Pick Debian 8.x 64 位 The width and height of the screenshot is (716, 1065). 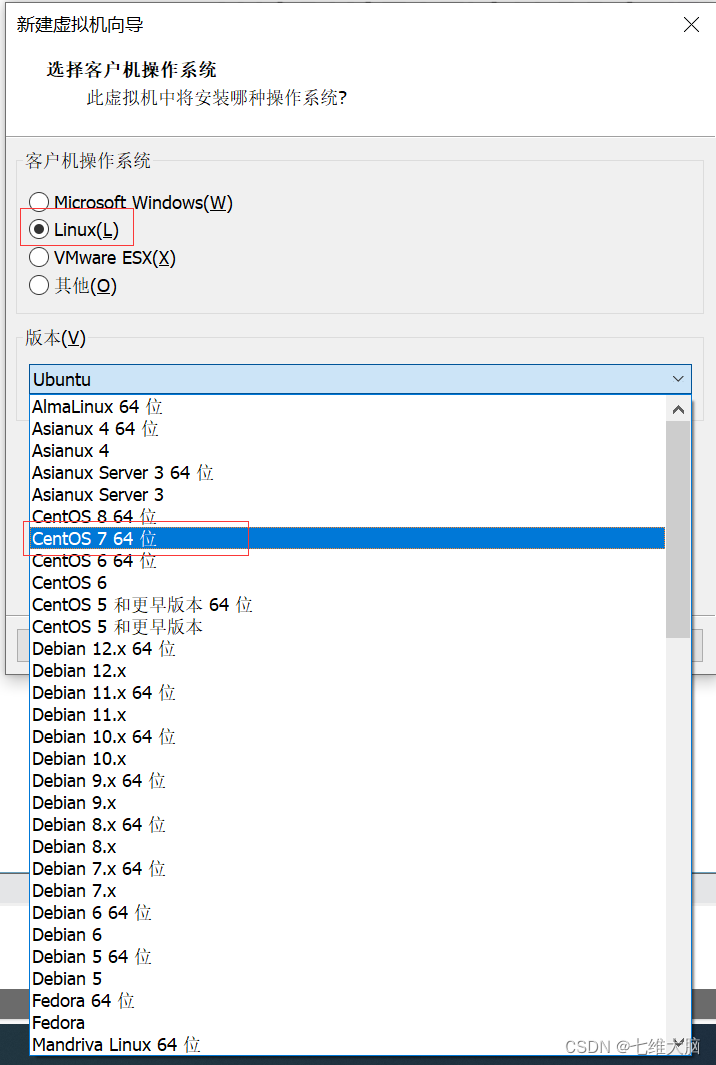click(x=348, y=825)
